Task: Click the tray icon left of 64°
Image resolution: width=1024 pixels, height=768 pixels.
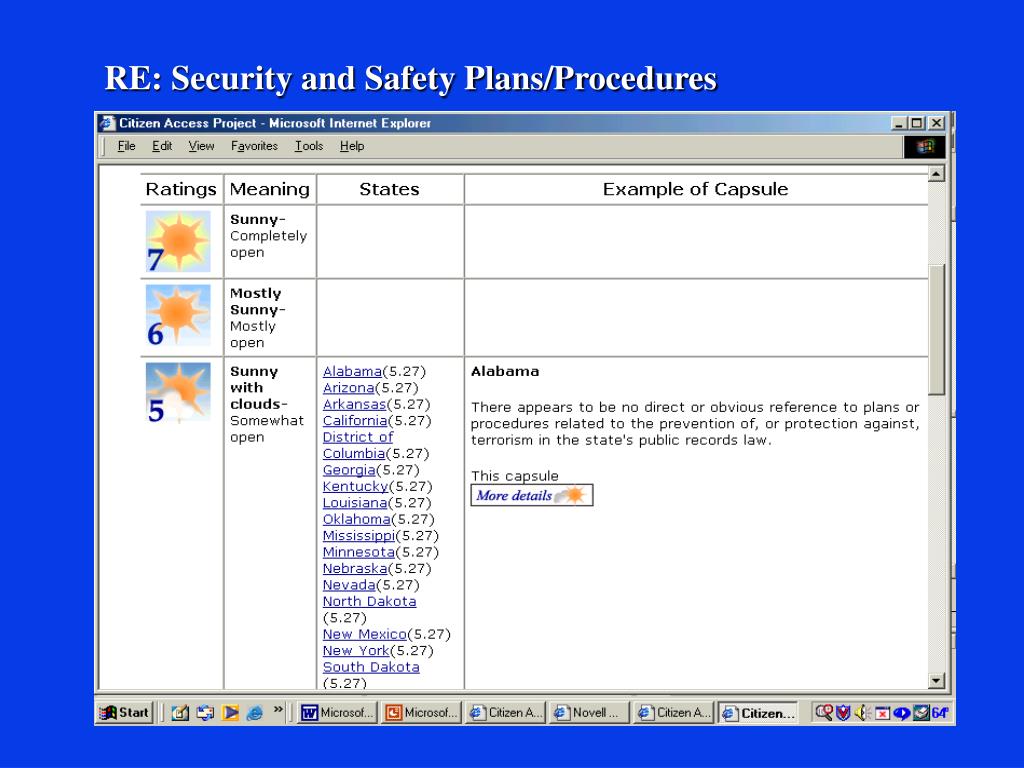Action: pyautogui.click(x=921, y=712)
